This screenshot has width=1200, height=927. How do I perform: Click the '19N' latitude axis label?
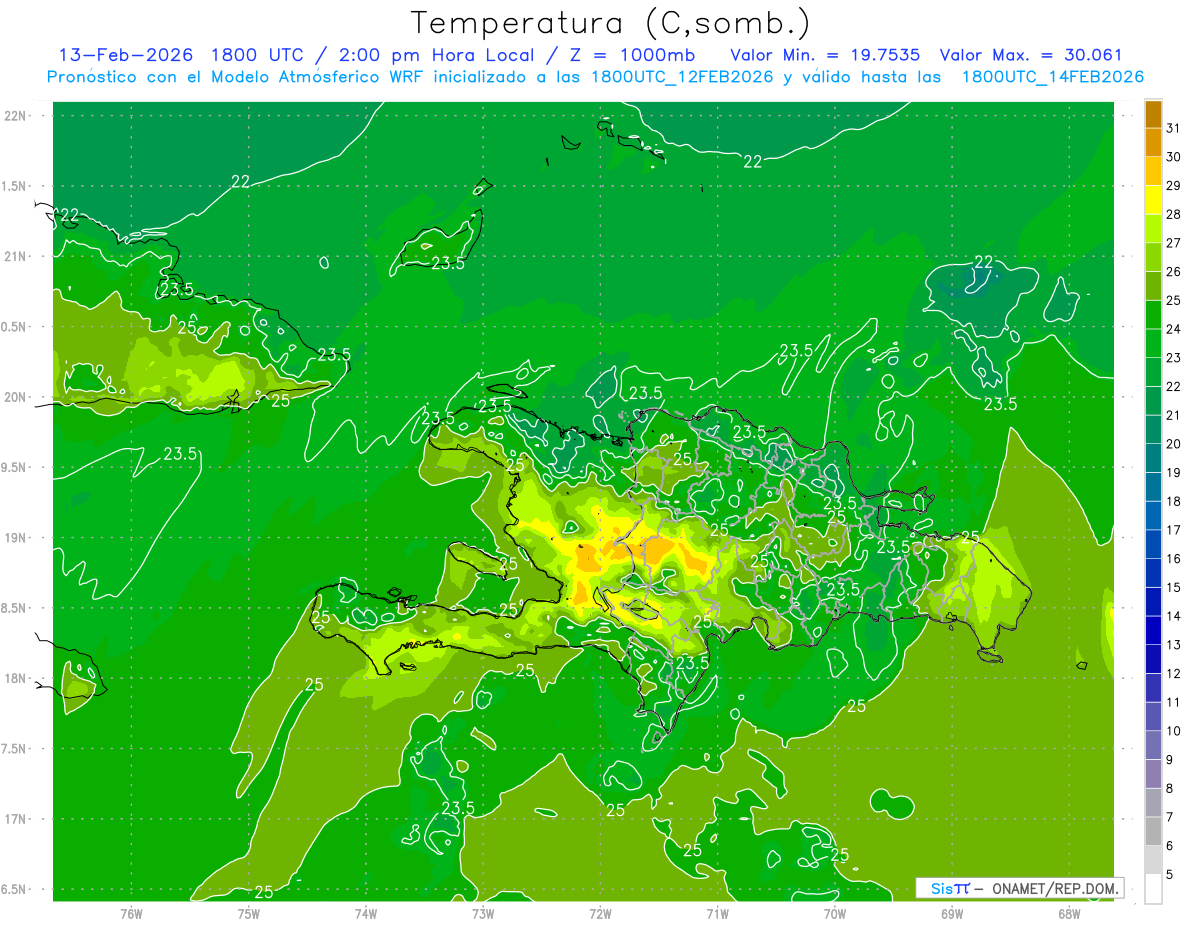(x=16, y=537)
